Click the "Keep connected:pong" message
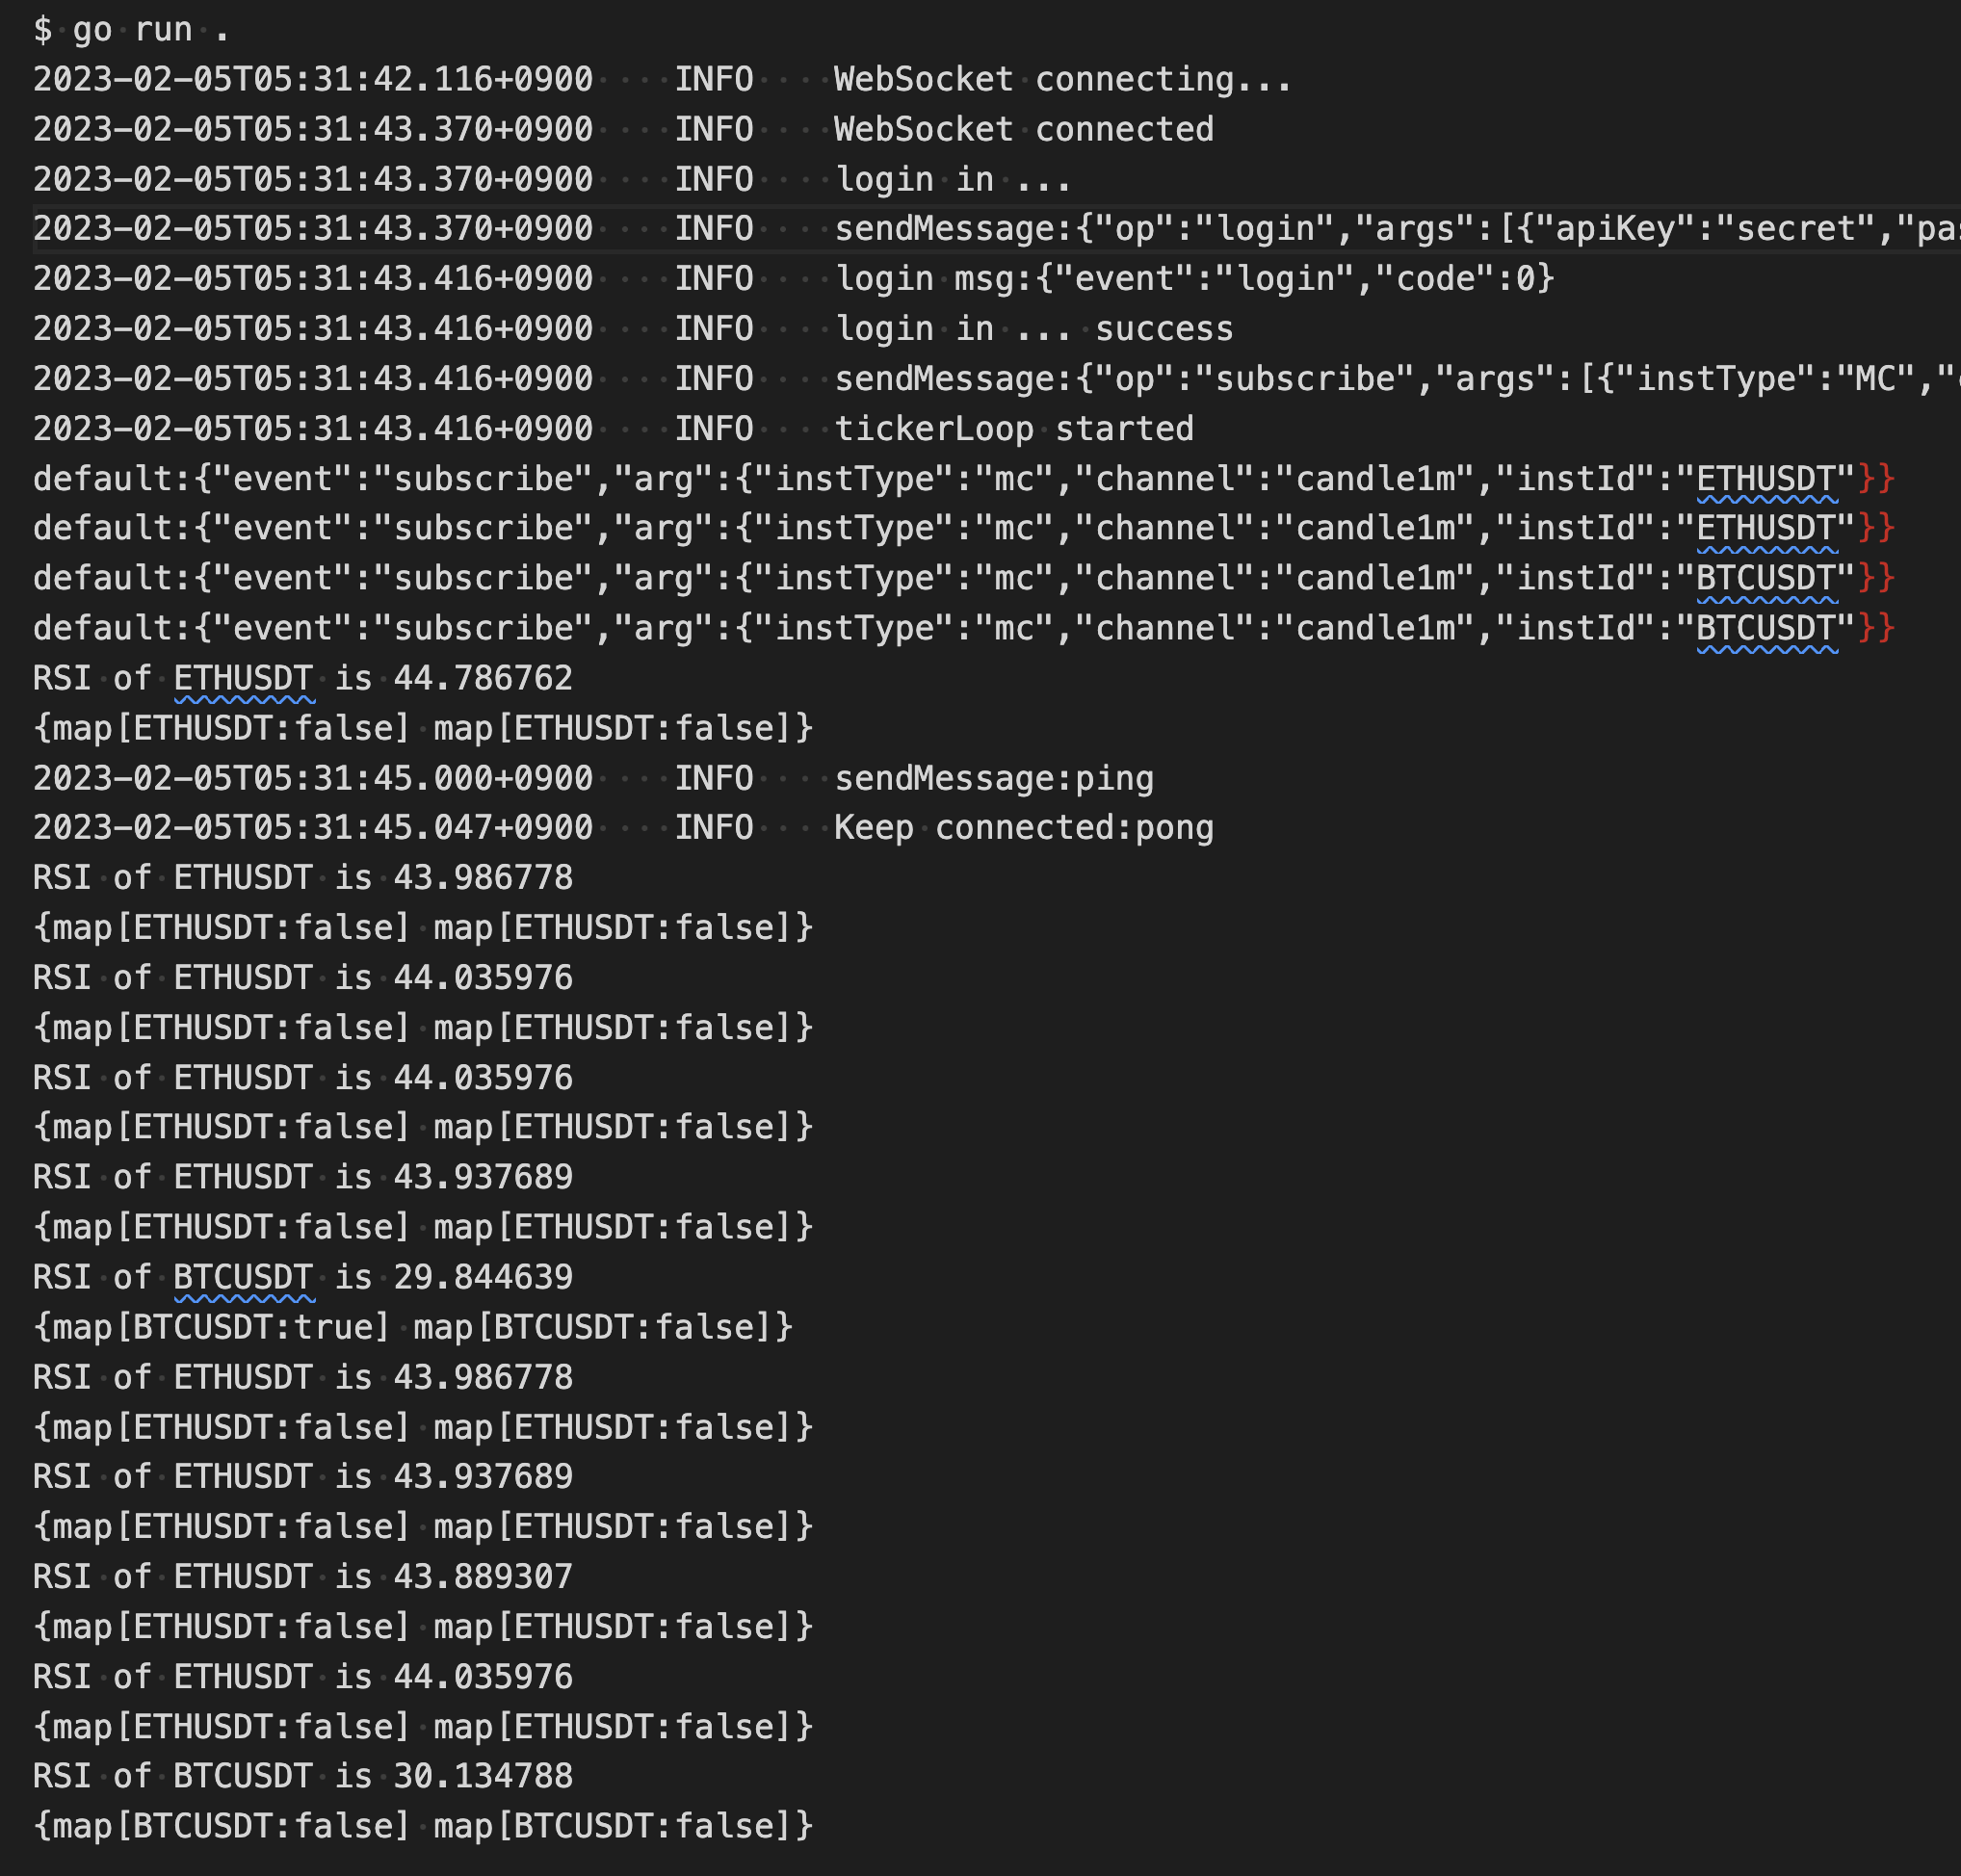Viewport: 1961px width, 1876px height. 1023,828
